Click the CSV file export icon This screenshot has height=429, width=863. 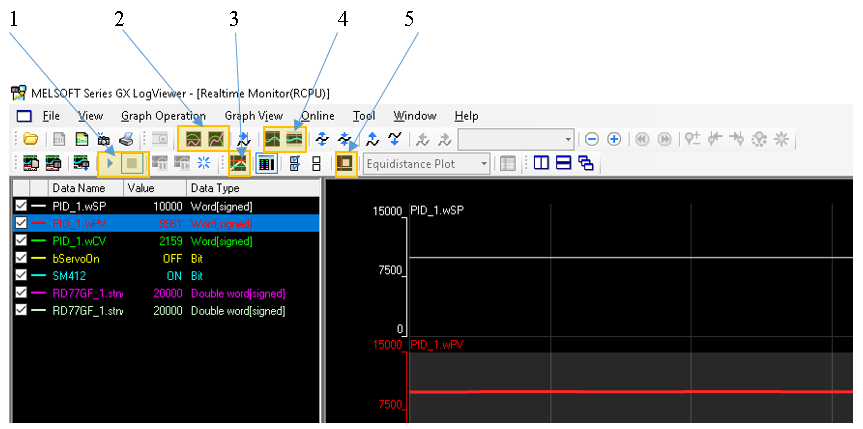pos(59,139)
